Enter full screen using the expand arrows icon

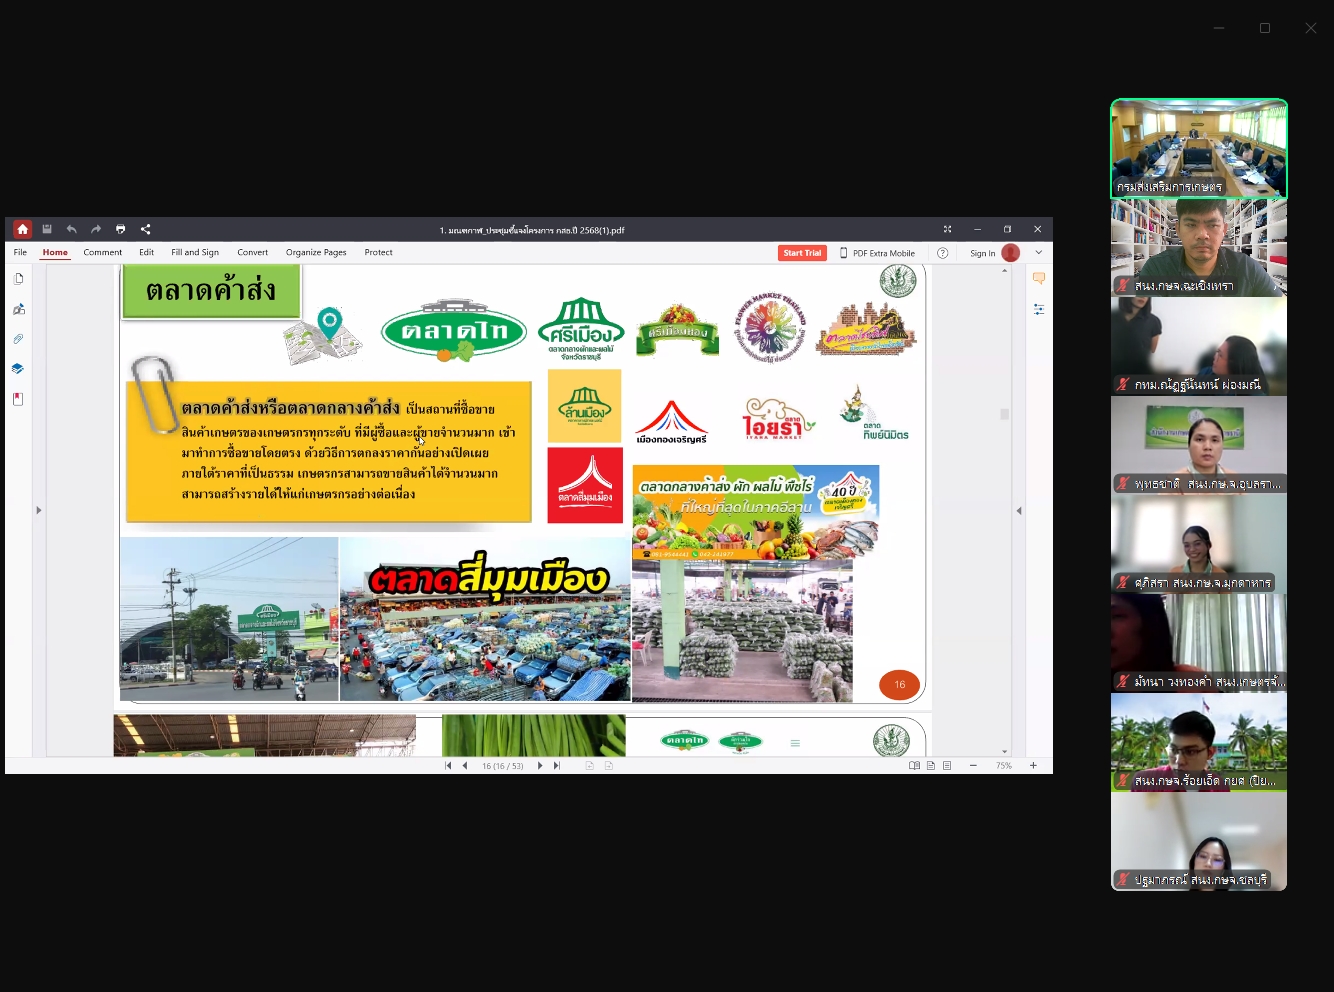(947, 229)
